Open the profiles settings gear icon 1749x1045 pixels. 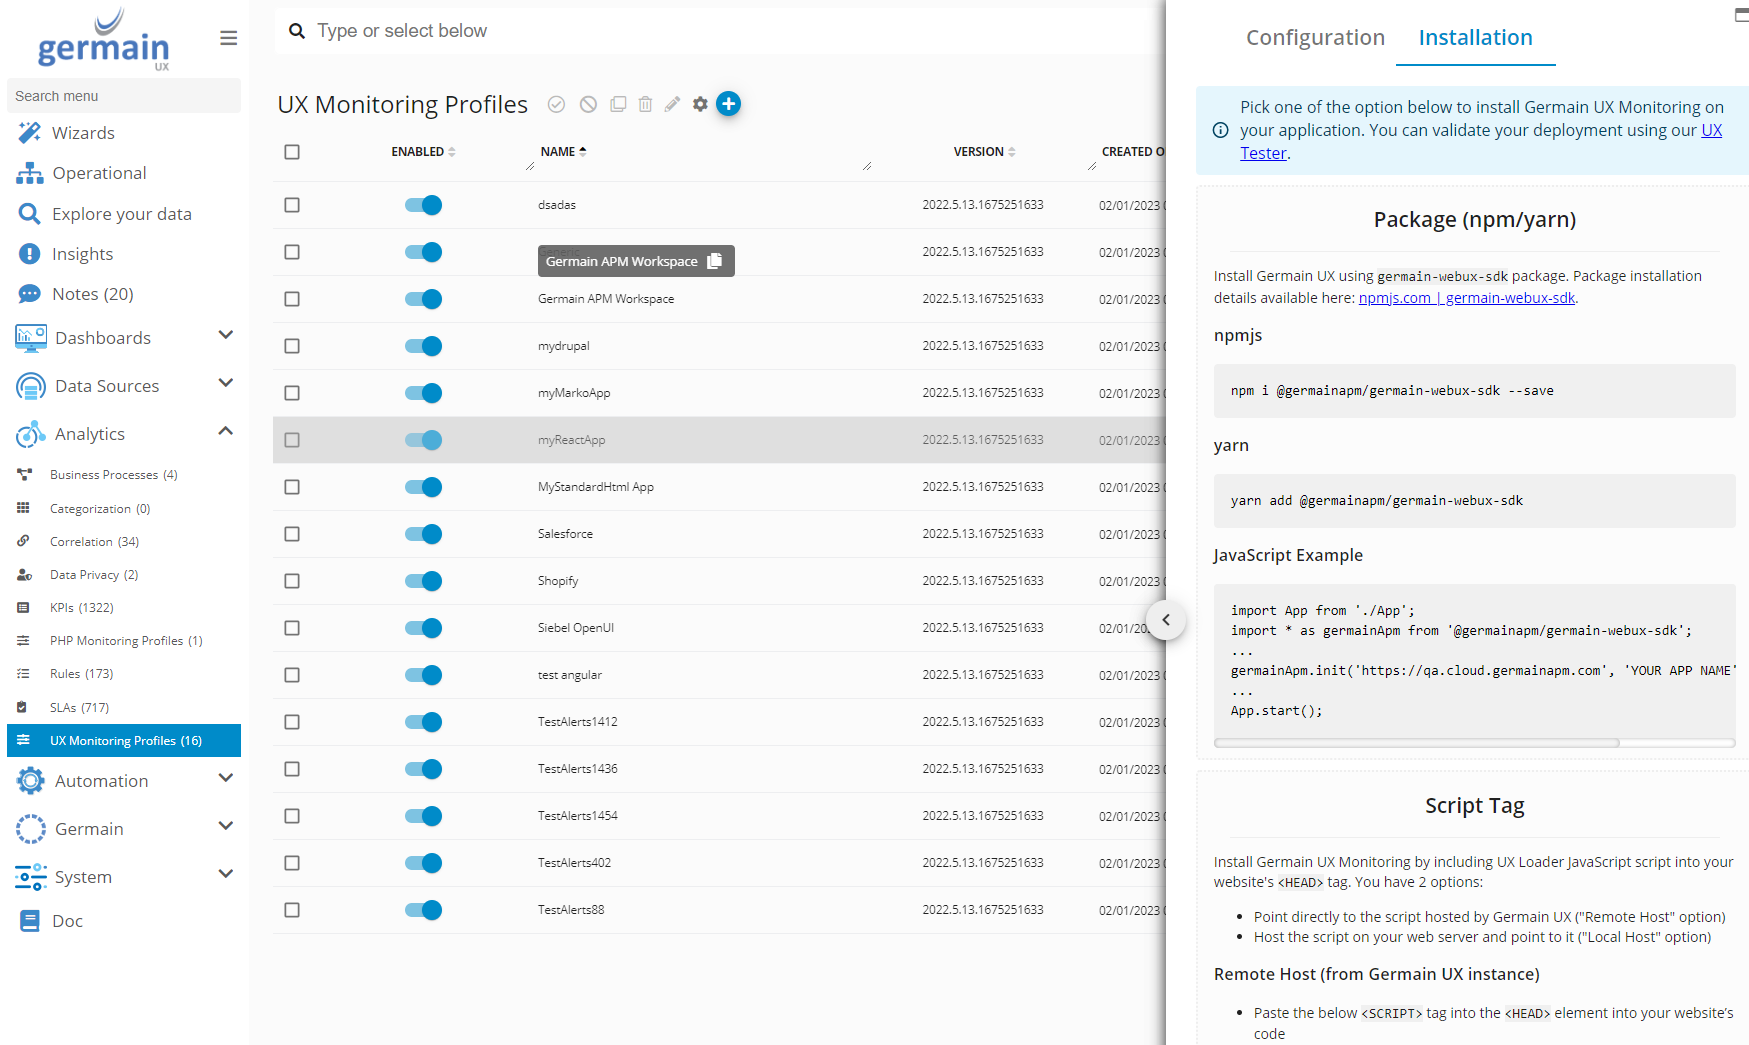coord(700,104)
